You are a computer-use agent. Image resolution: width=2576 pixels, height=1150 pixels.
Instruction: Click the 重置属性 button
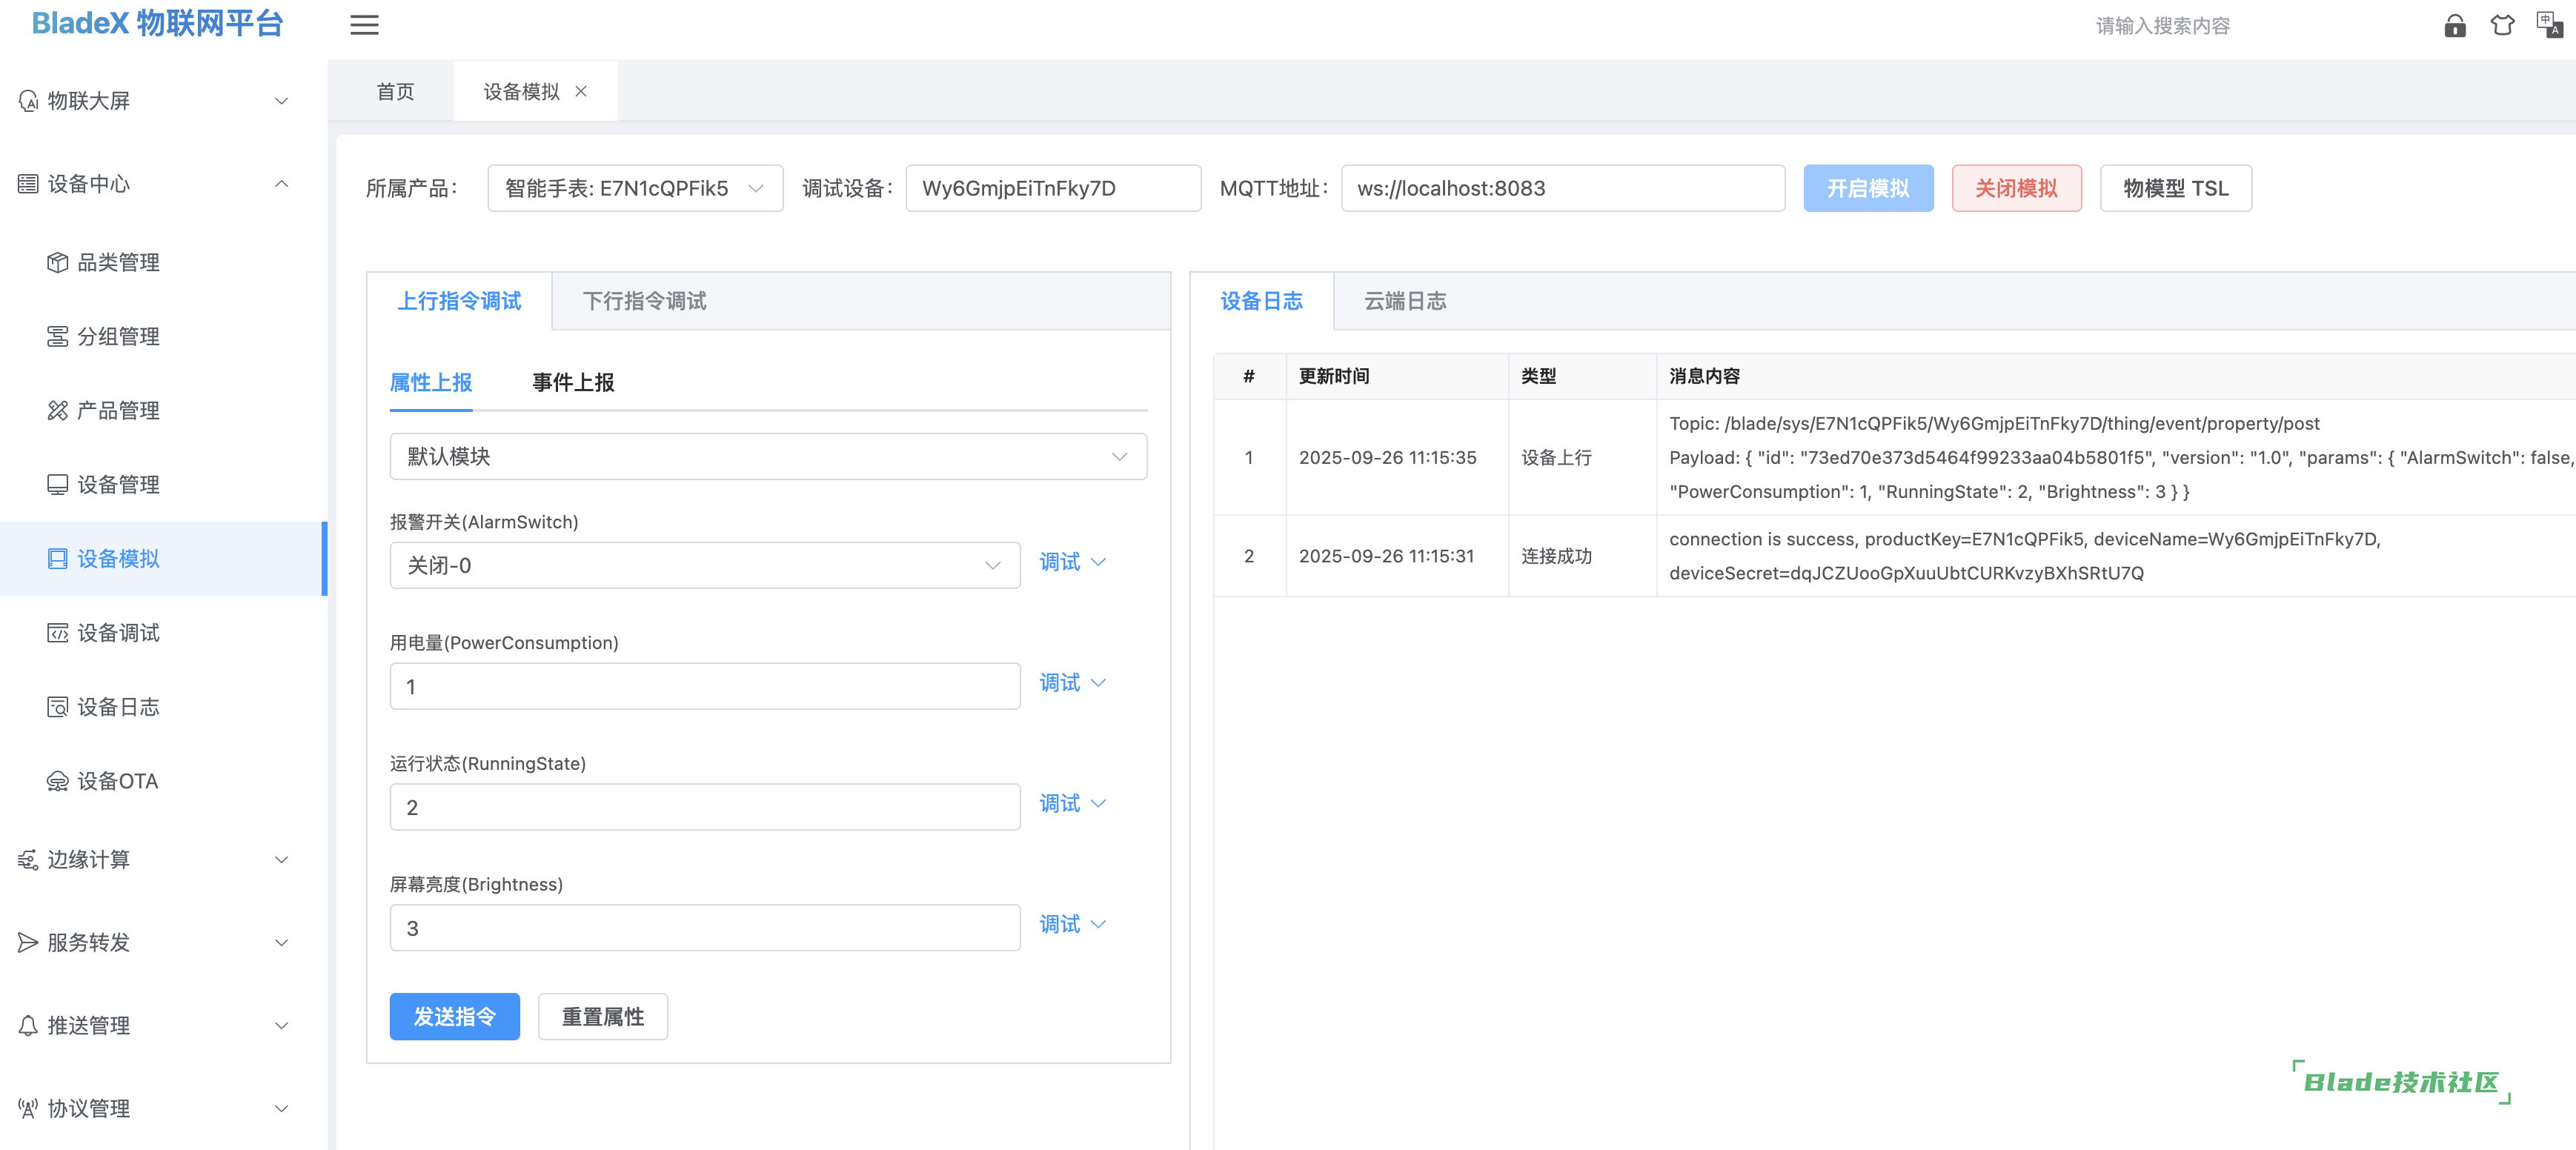point(603,1017)
